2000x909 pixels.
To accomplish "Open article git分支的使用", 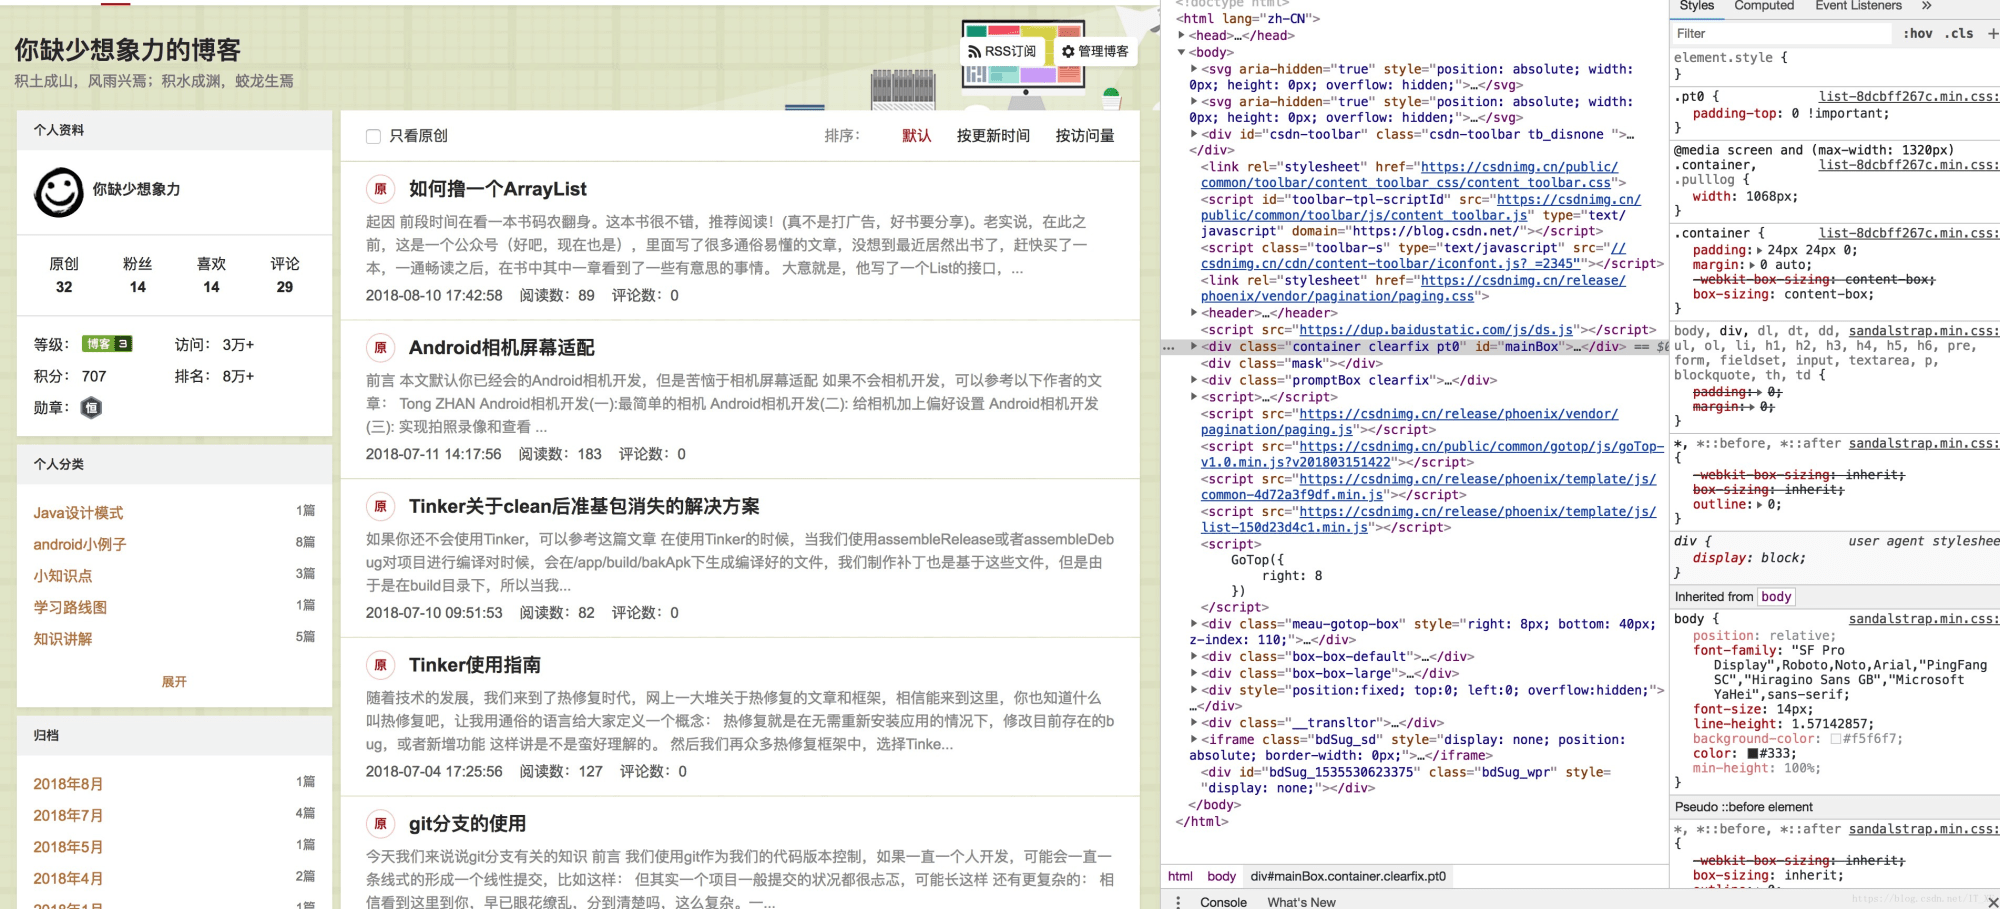I will [467, 824].
